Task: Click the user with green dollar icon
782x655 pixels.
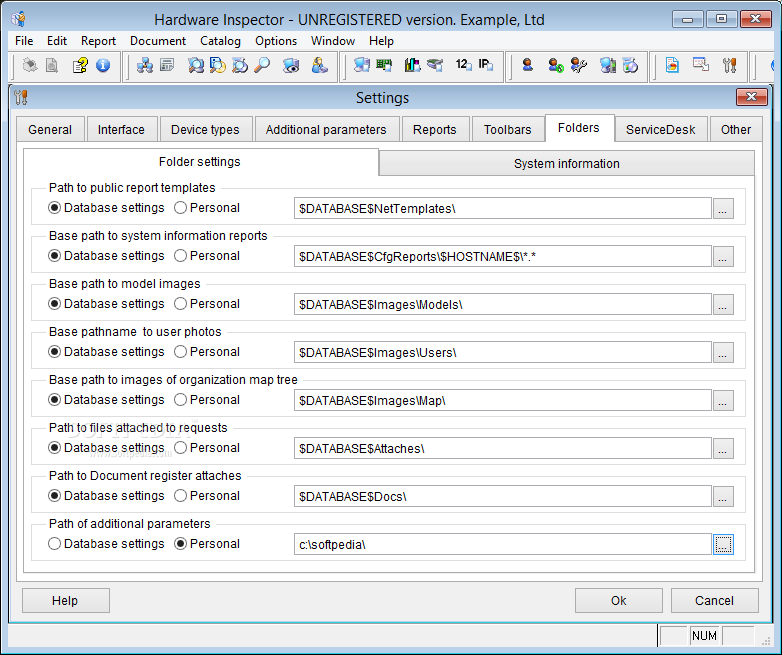Action: click(x=556, y=65)
